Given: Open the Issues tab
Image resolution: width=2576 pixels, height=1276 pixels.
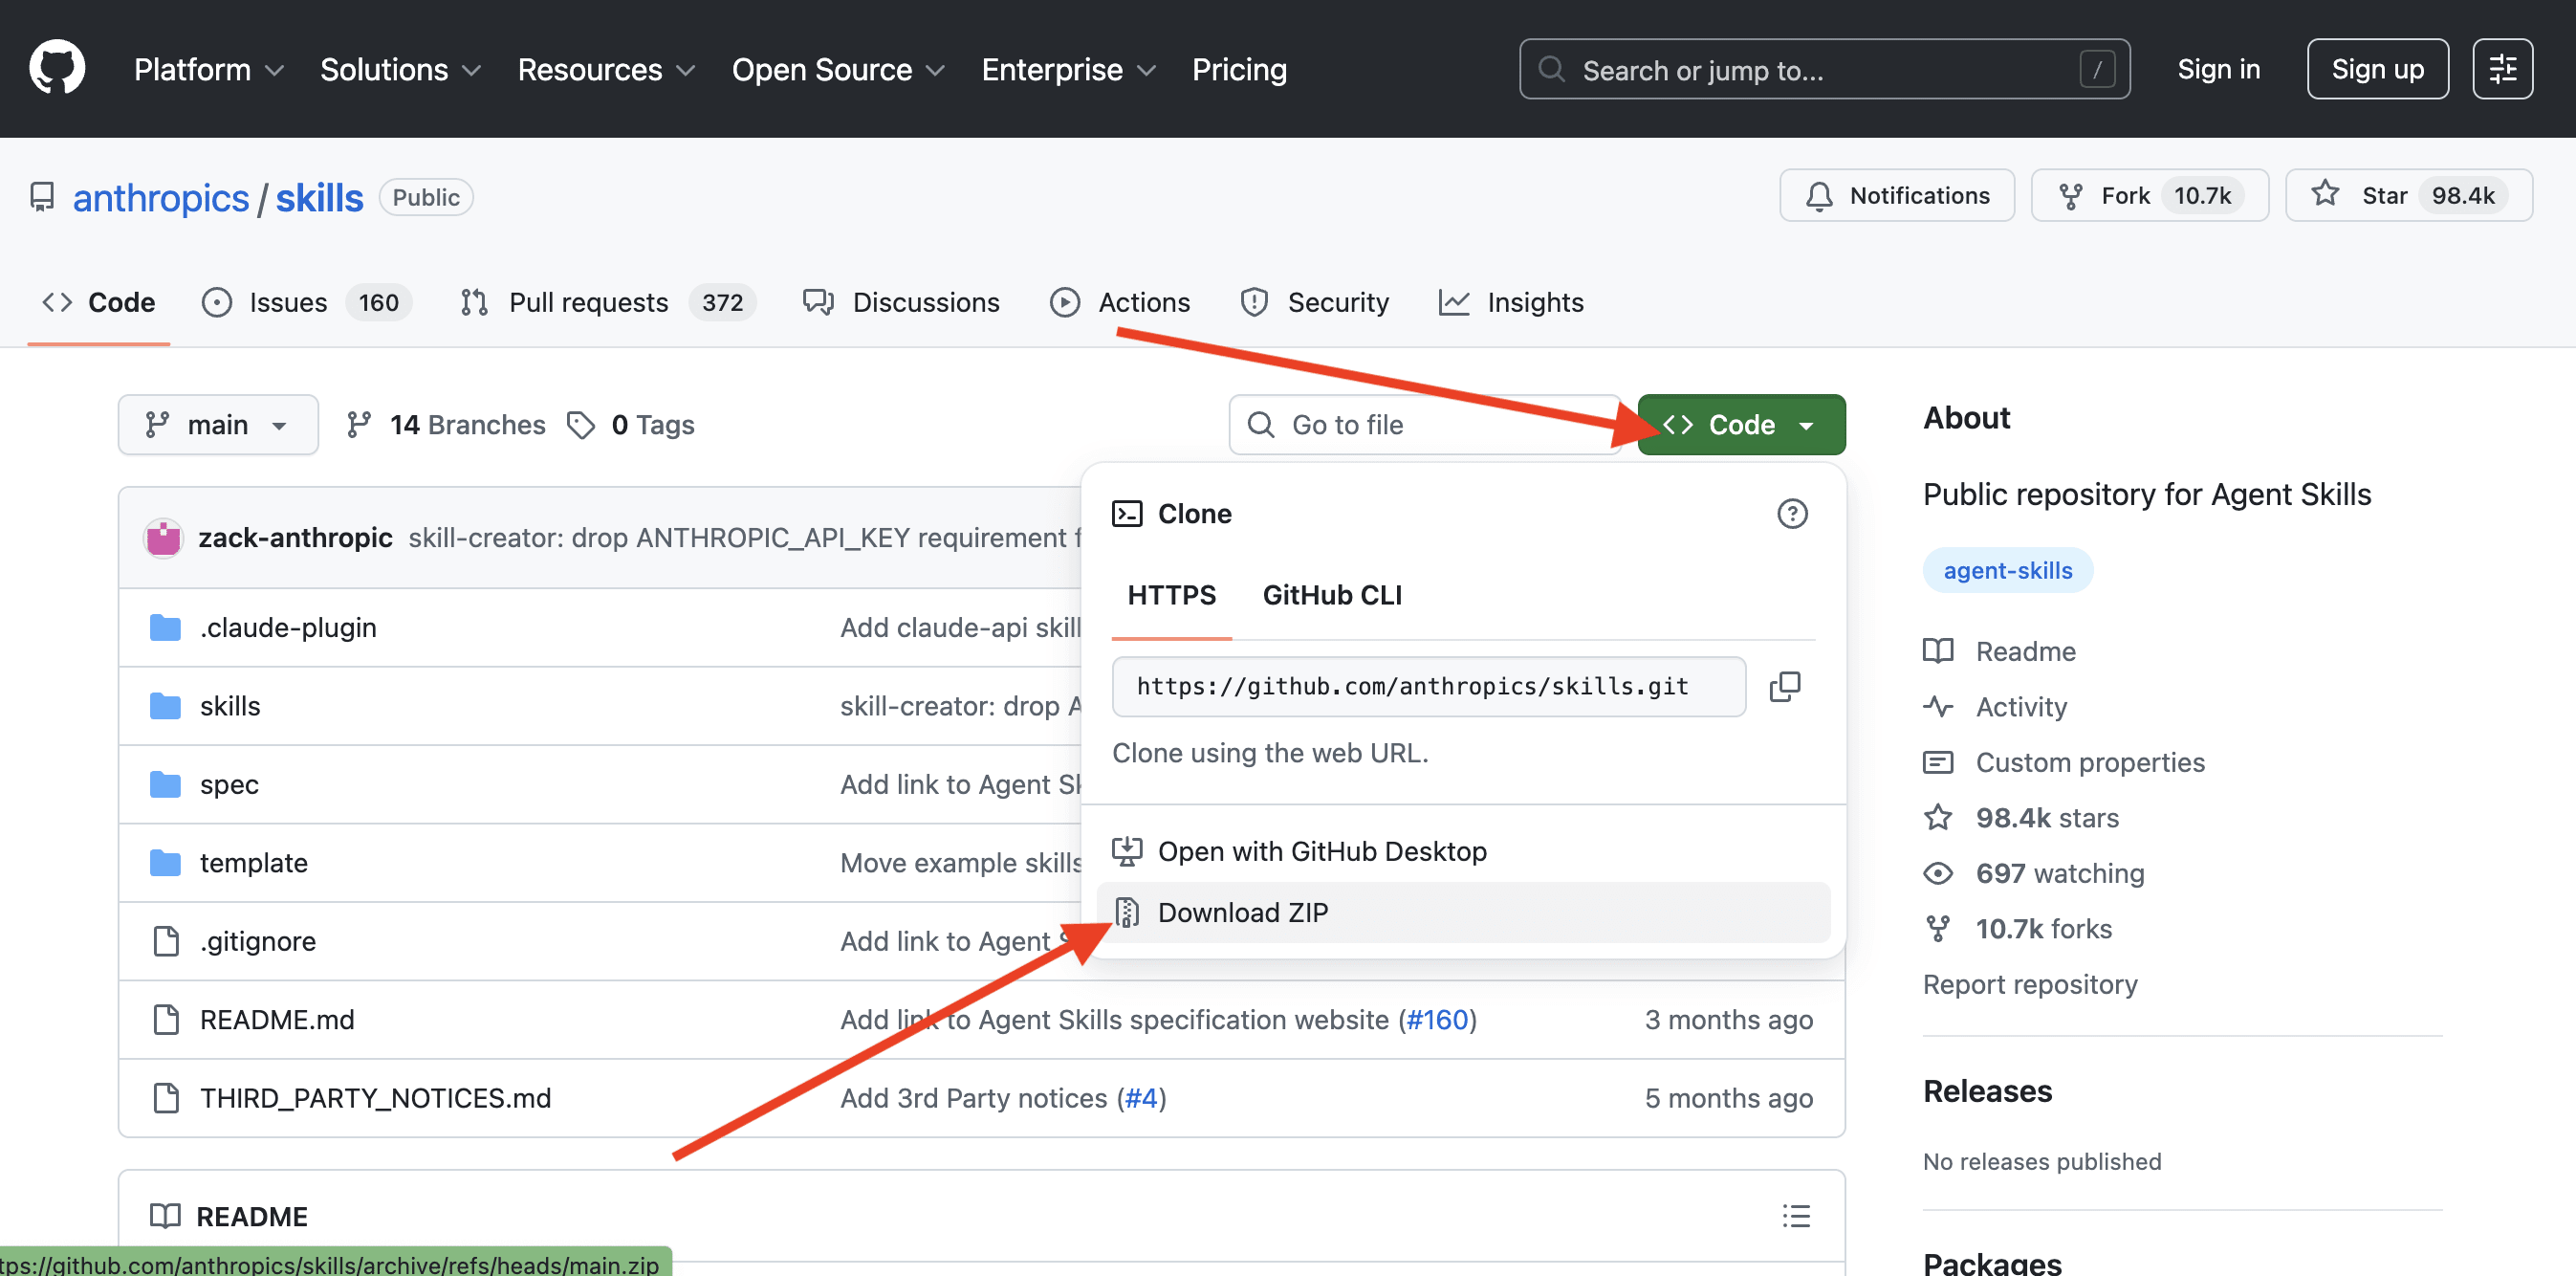Looking at the screenshot, I should pyautogui.click(x=287, y=302).
